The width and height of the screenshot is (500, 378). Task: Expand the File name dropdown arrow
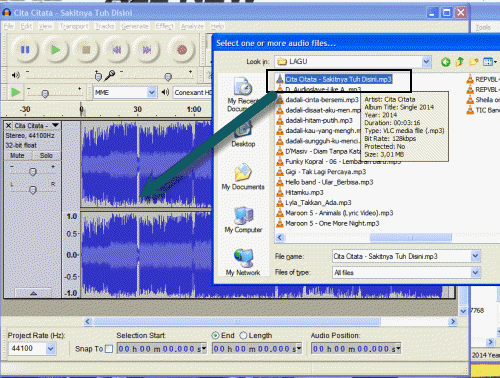coord(475,256)
